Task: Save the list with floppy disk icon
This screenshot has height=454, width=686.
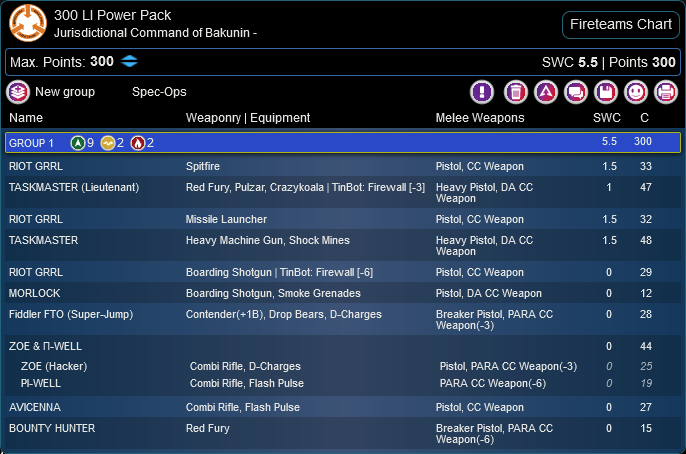Action: coord(606,92)
